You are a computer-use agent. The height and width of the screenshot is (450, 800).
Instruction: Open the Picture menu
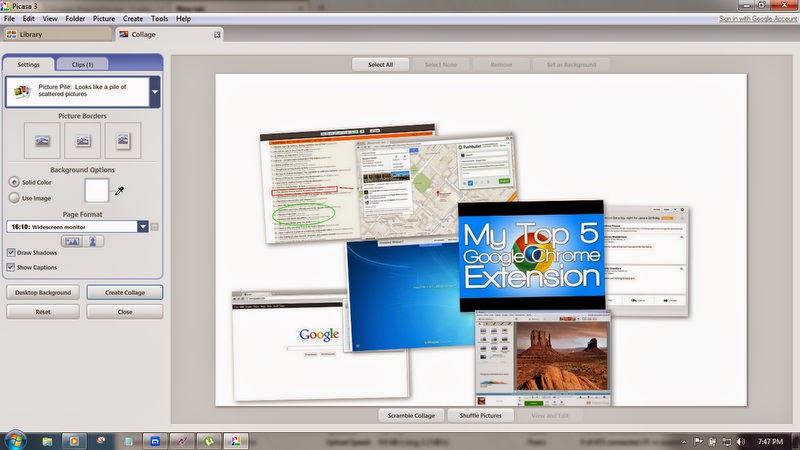[104, 19]
